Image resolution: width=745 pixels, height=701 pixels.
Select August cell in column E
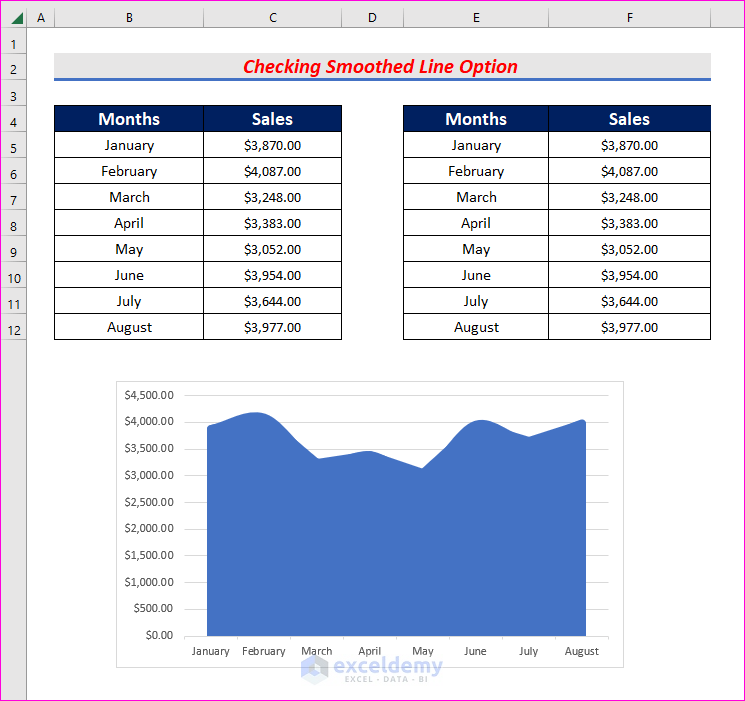476,327
